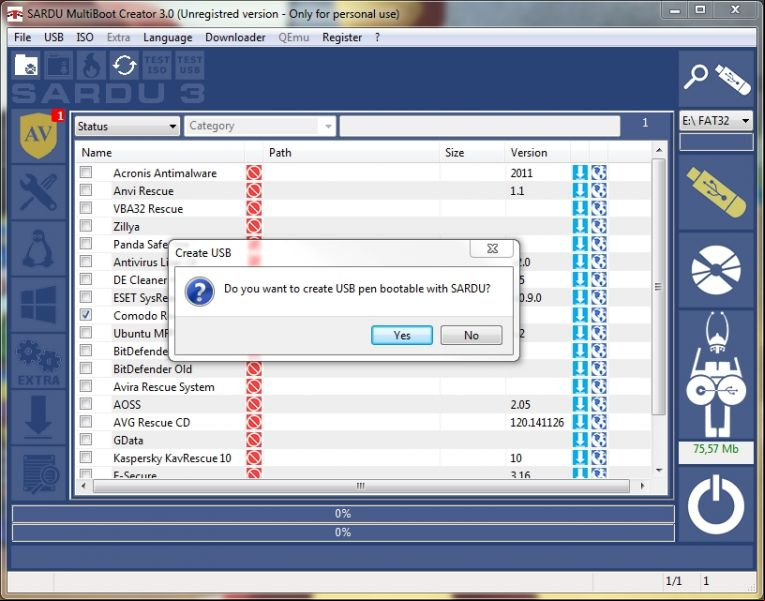The width and height of the screenshot is (765, 601).
Task: Tick the AVG Rescue CD checkbox
Action: click(x=86, y=421)
